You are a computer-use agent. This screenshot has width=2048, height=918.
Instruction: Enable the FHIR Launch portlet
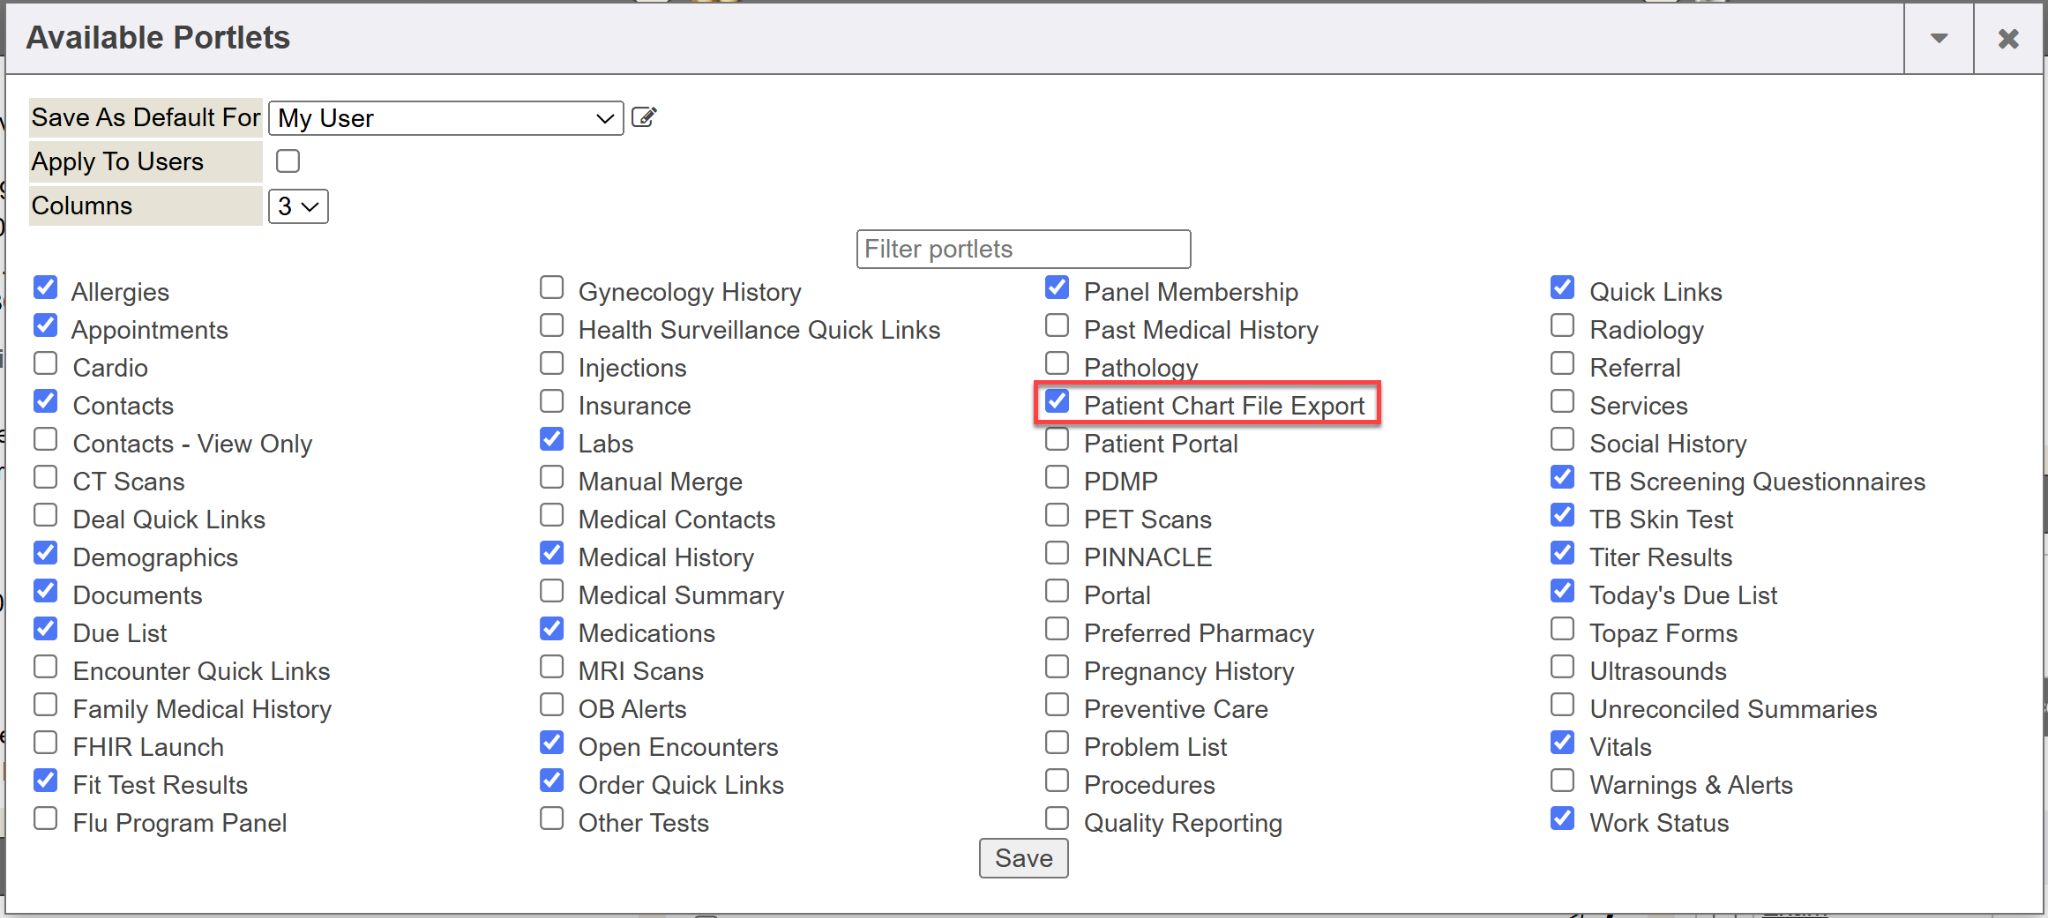[46, 743]
